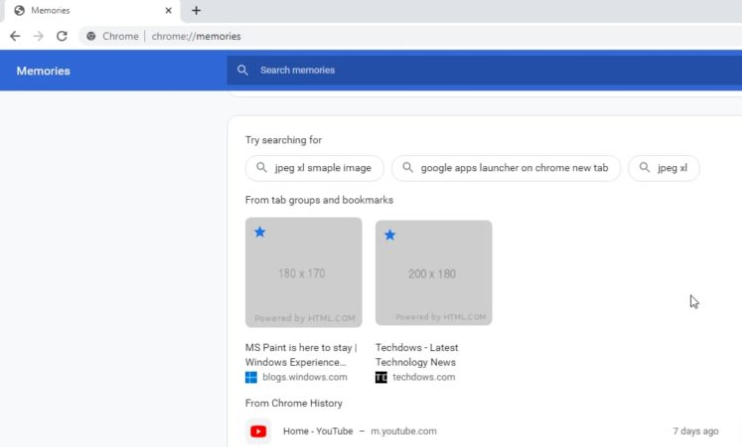This screenshot has height=447, width=742.
Task: Close the Memories tab
Action: pos(168,11)
